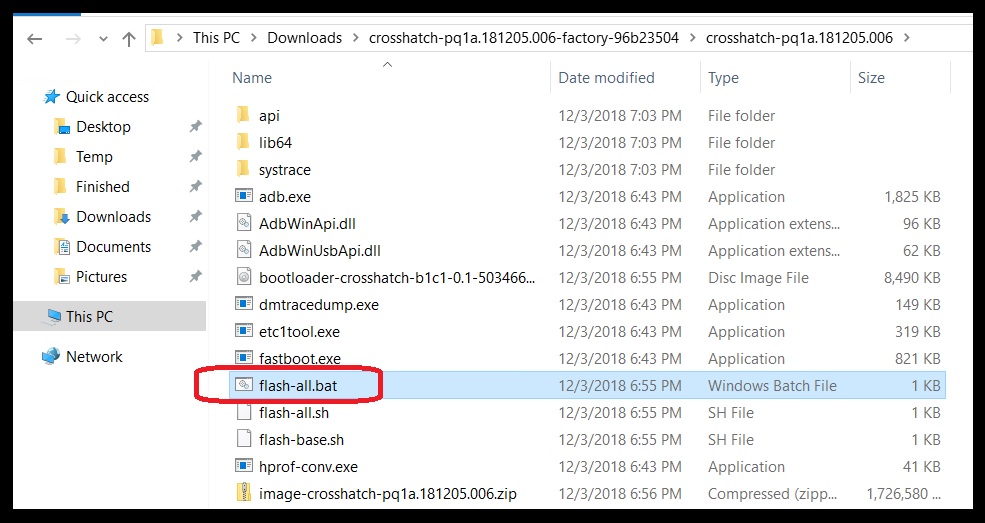Image resolution: width=985 pixels, height=523 pixels.
Task: Click the Disc Image File type cell
Action: click(x=758, y=278)
